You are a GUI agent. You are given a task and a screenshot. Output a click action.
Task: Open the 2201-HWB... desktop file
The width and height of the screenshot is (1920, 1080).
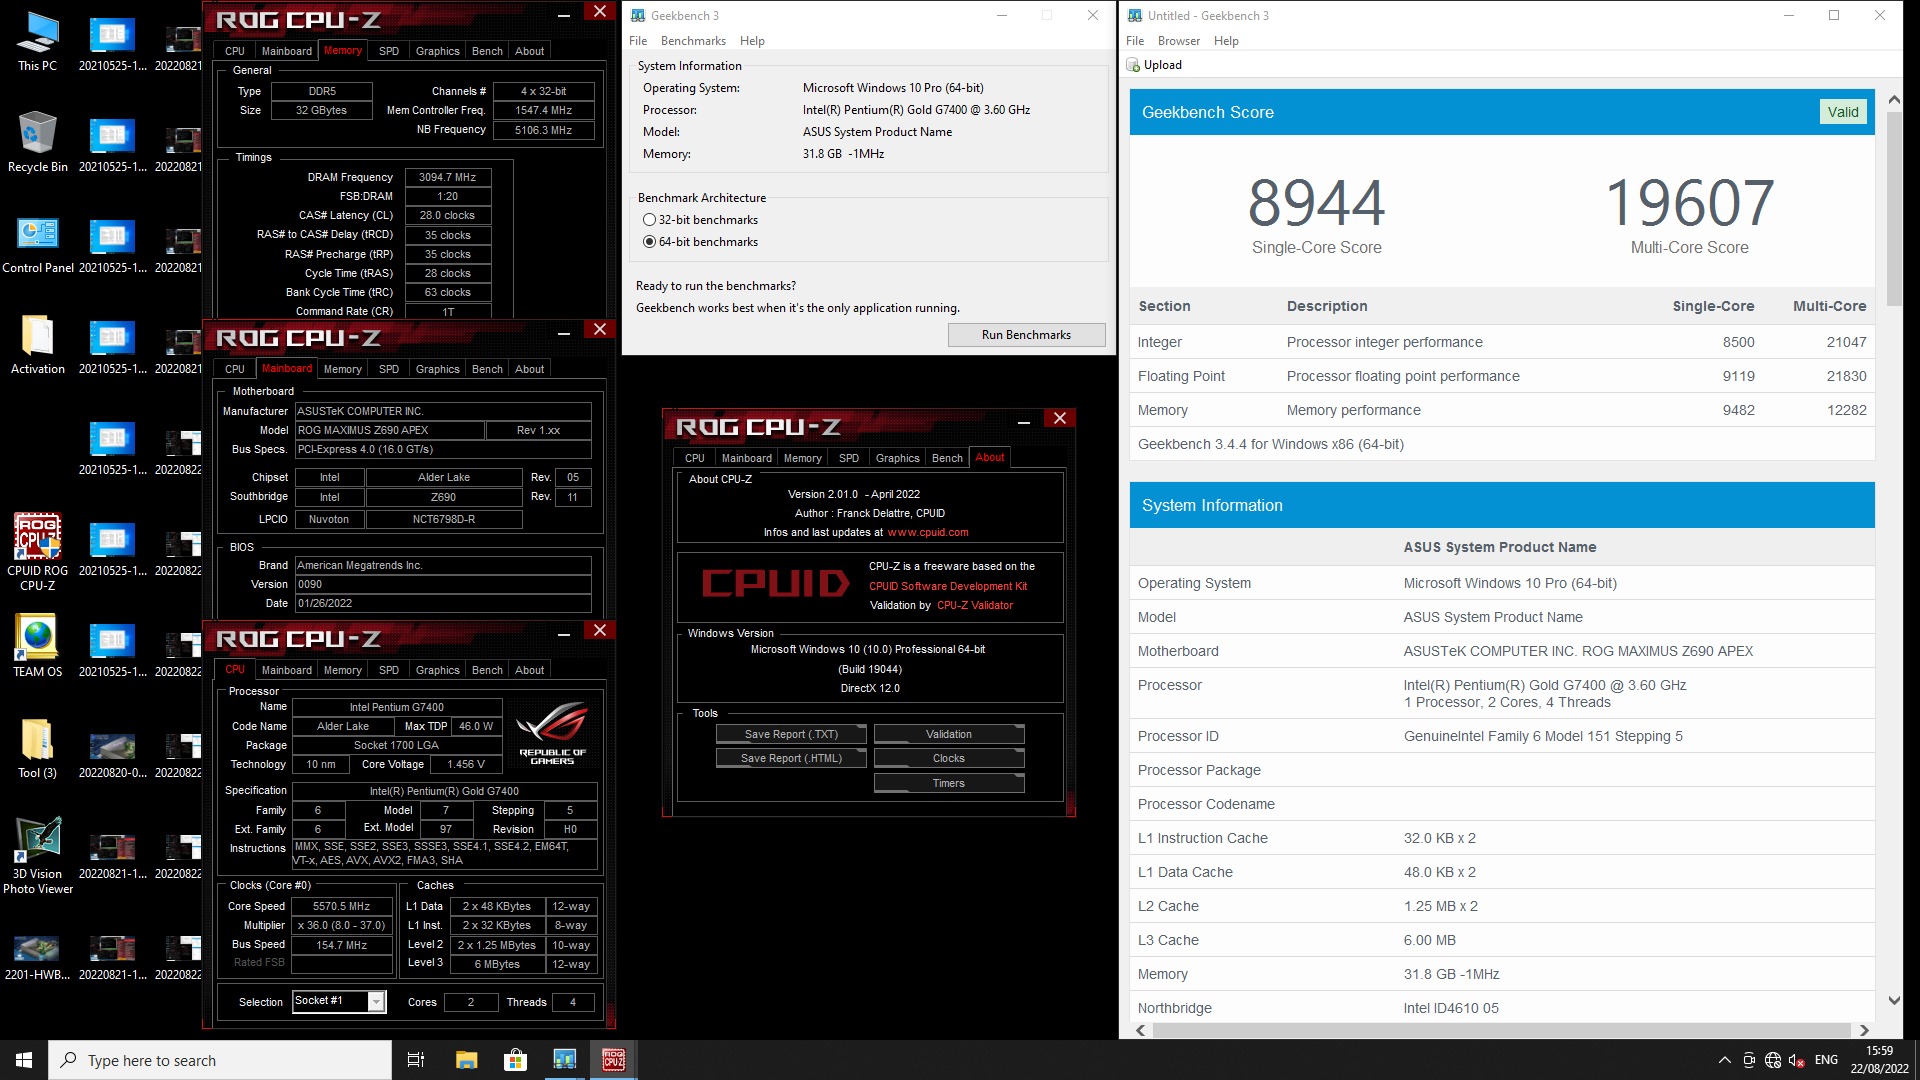tap(37, 956)
